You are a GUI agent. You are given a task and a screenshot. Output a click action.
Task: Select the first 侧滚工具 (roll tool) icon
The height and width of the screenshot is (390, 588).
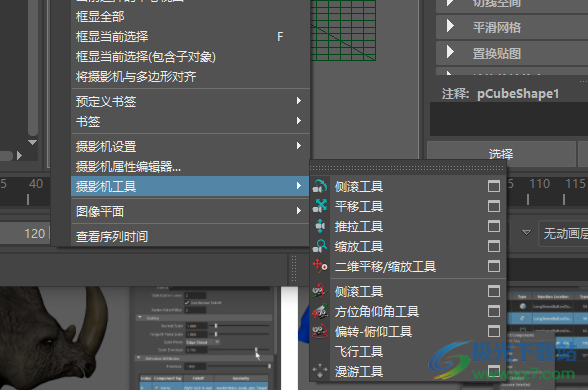(x=320, y=186)
